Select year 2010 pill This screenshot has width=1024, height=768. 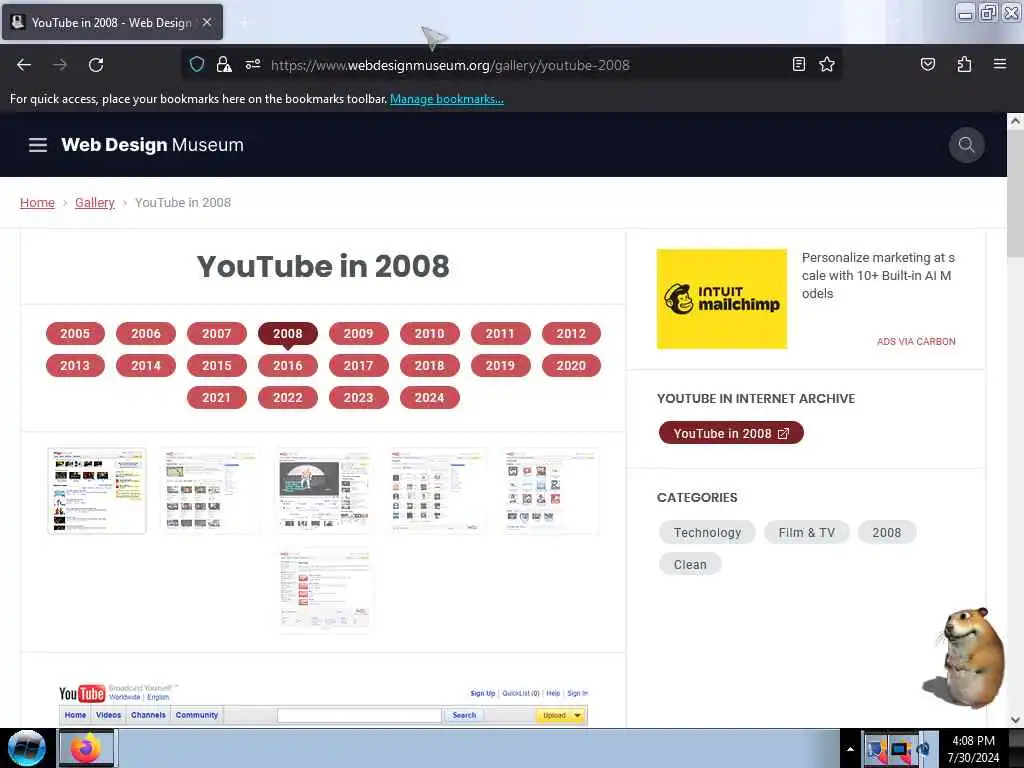(430, 334)
